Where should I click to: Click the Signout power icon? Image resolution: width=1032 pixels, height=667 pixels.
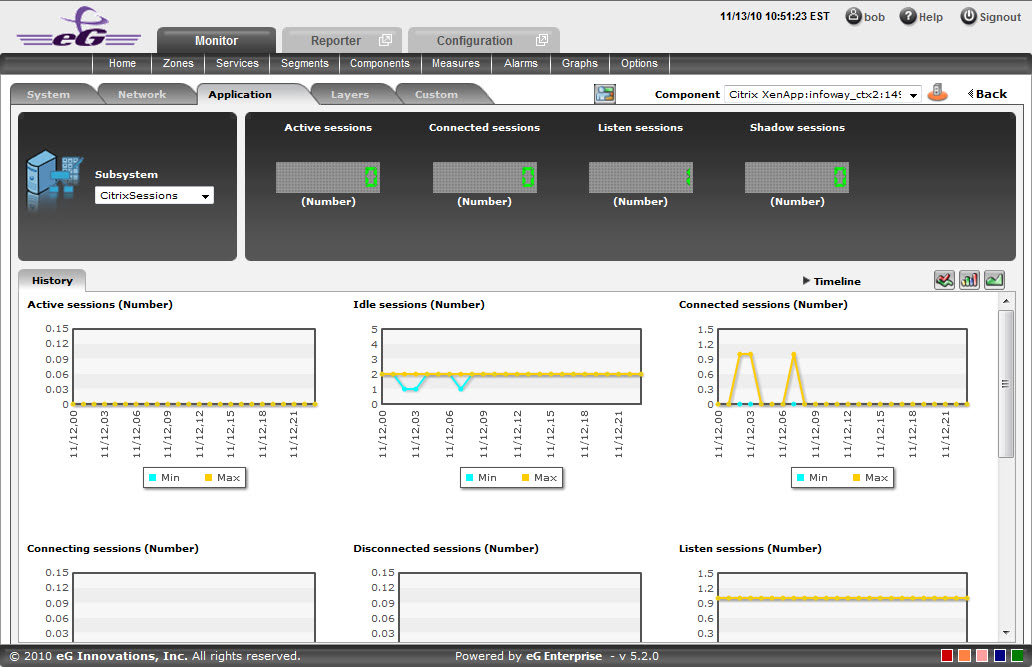point(968,16)
